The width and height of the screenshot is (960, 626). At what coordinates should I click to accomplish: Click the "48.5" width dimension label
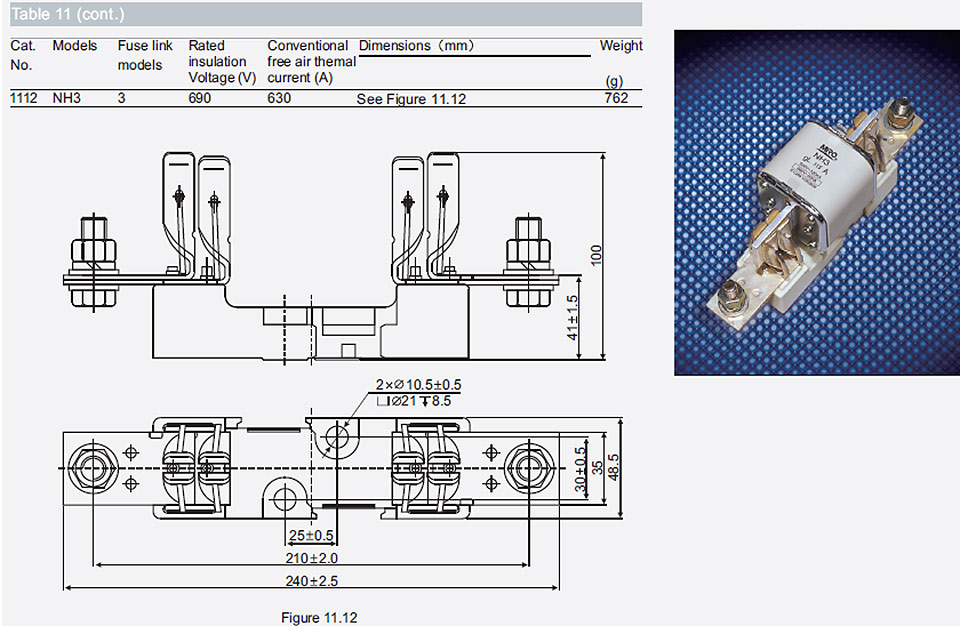(x=613, y=468)
